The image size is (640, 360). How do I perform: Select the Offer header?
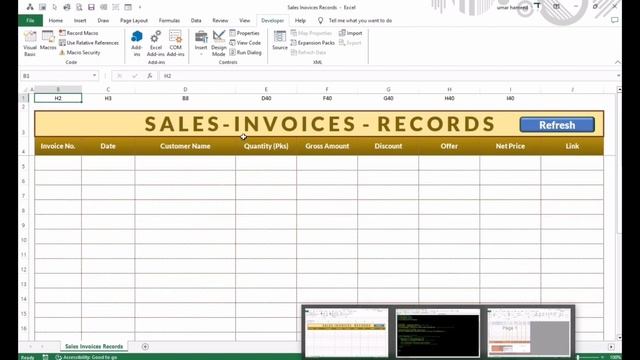449,146
